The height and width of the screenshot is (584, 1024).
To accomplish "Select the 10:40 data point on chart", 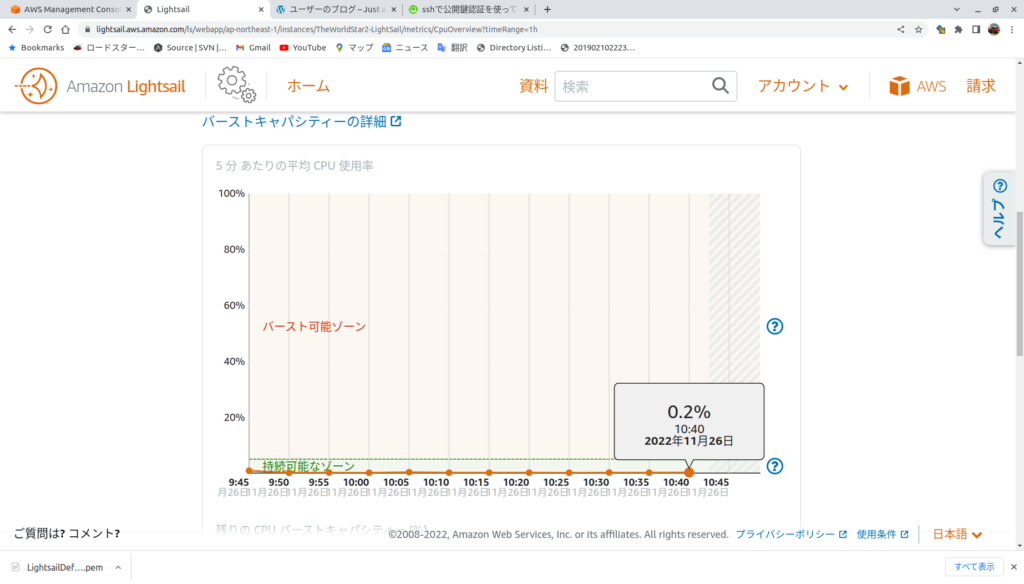I will 689,472.
